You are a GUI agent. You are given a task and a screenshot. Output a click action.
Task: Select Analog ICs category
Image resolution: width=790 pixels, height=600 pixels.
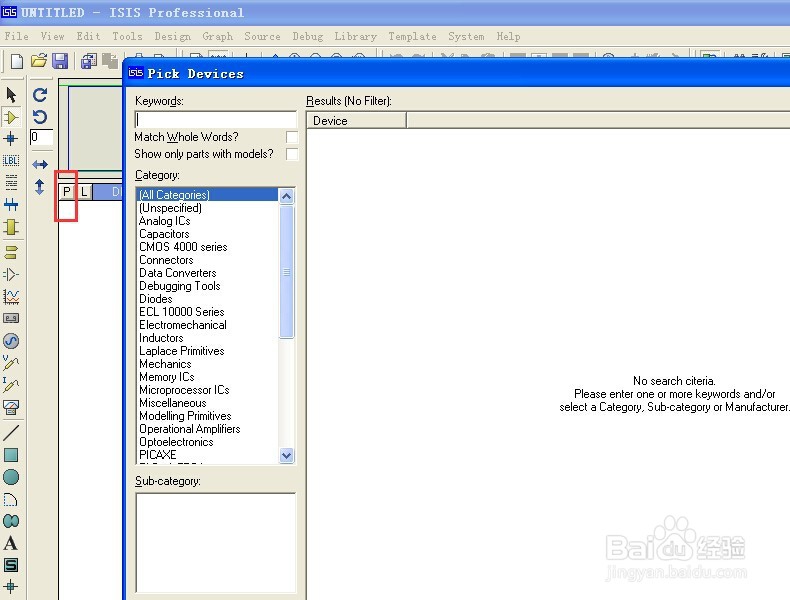tap(164, 221)
